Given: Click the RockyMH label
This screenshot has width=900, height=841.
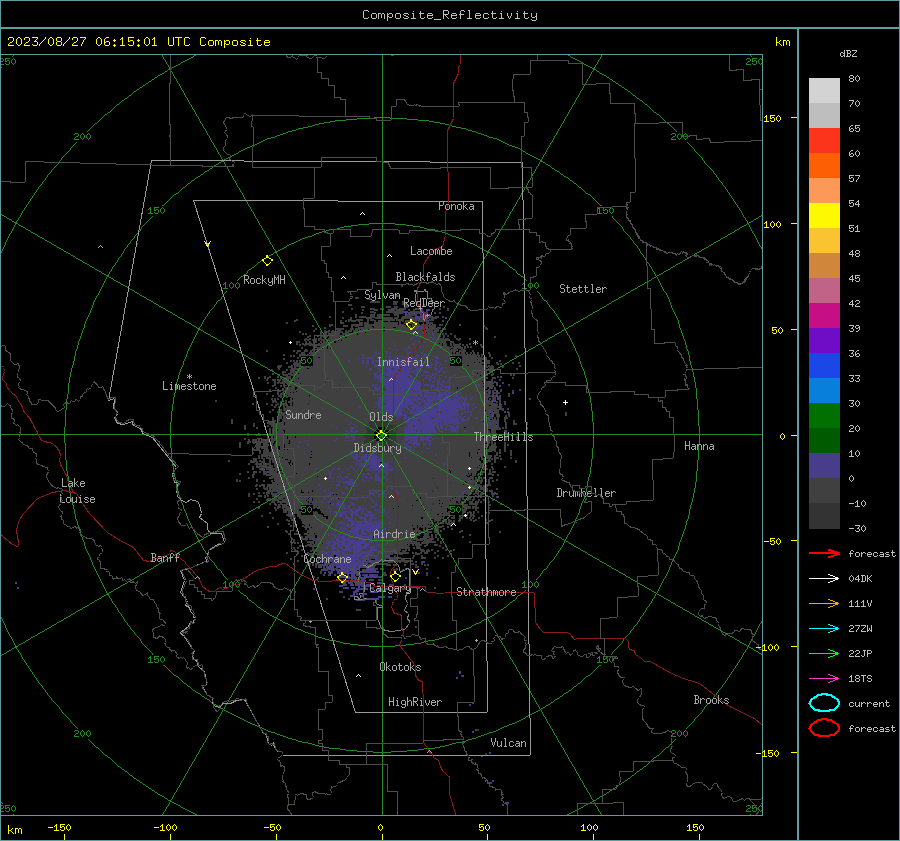Looking at the screenshot, I should [x=264, y=280].
